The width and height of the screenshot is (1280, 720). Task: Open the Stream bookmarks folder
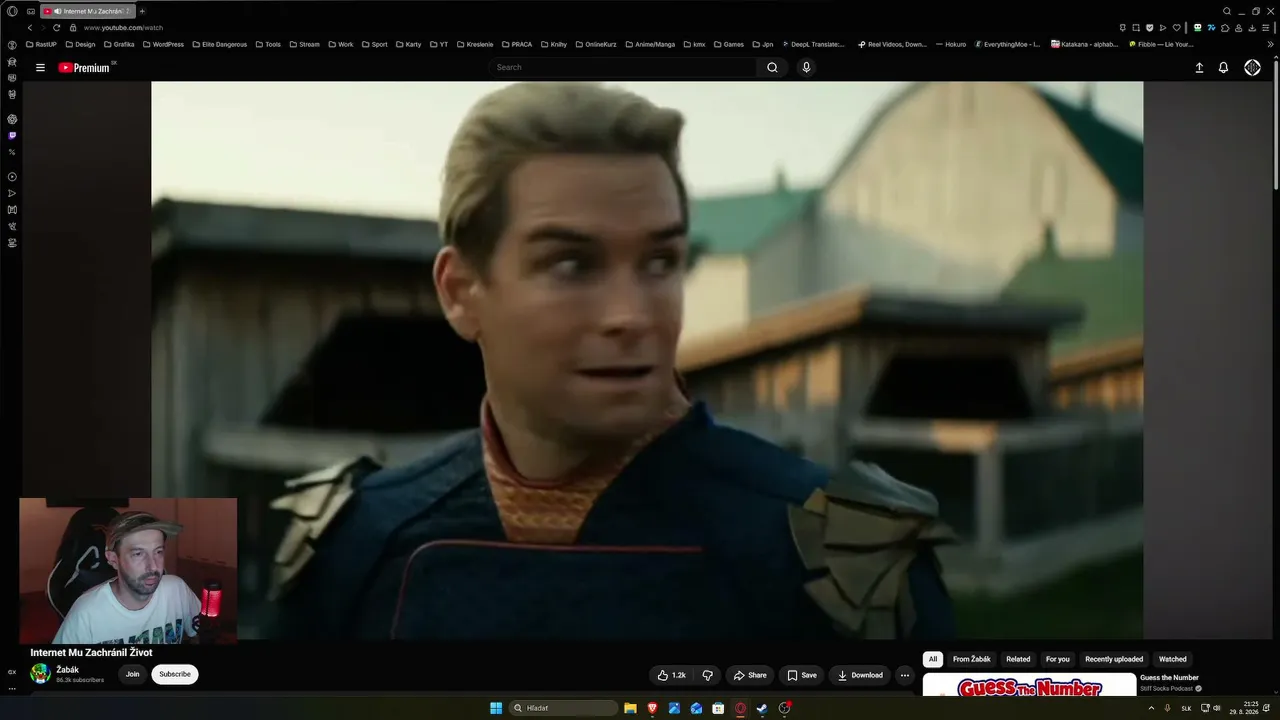pos(304,44)
